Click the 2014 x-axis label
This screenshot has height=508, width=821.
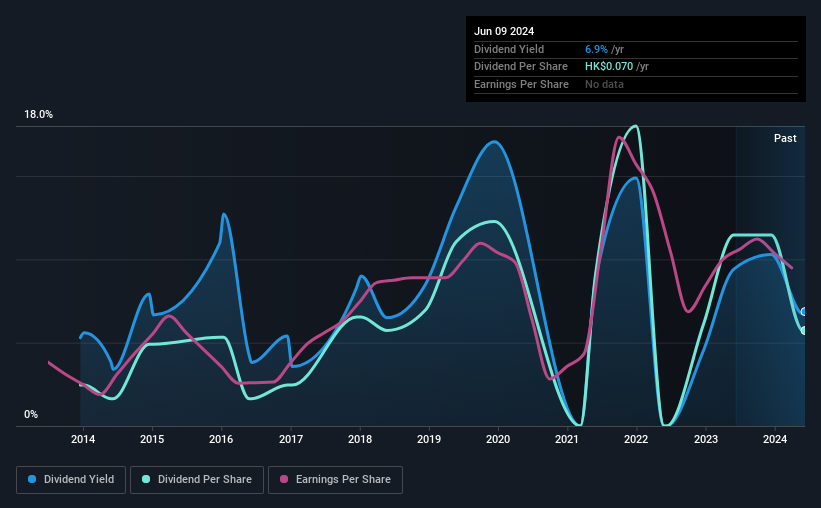tap(83, 439)
